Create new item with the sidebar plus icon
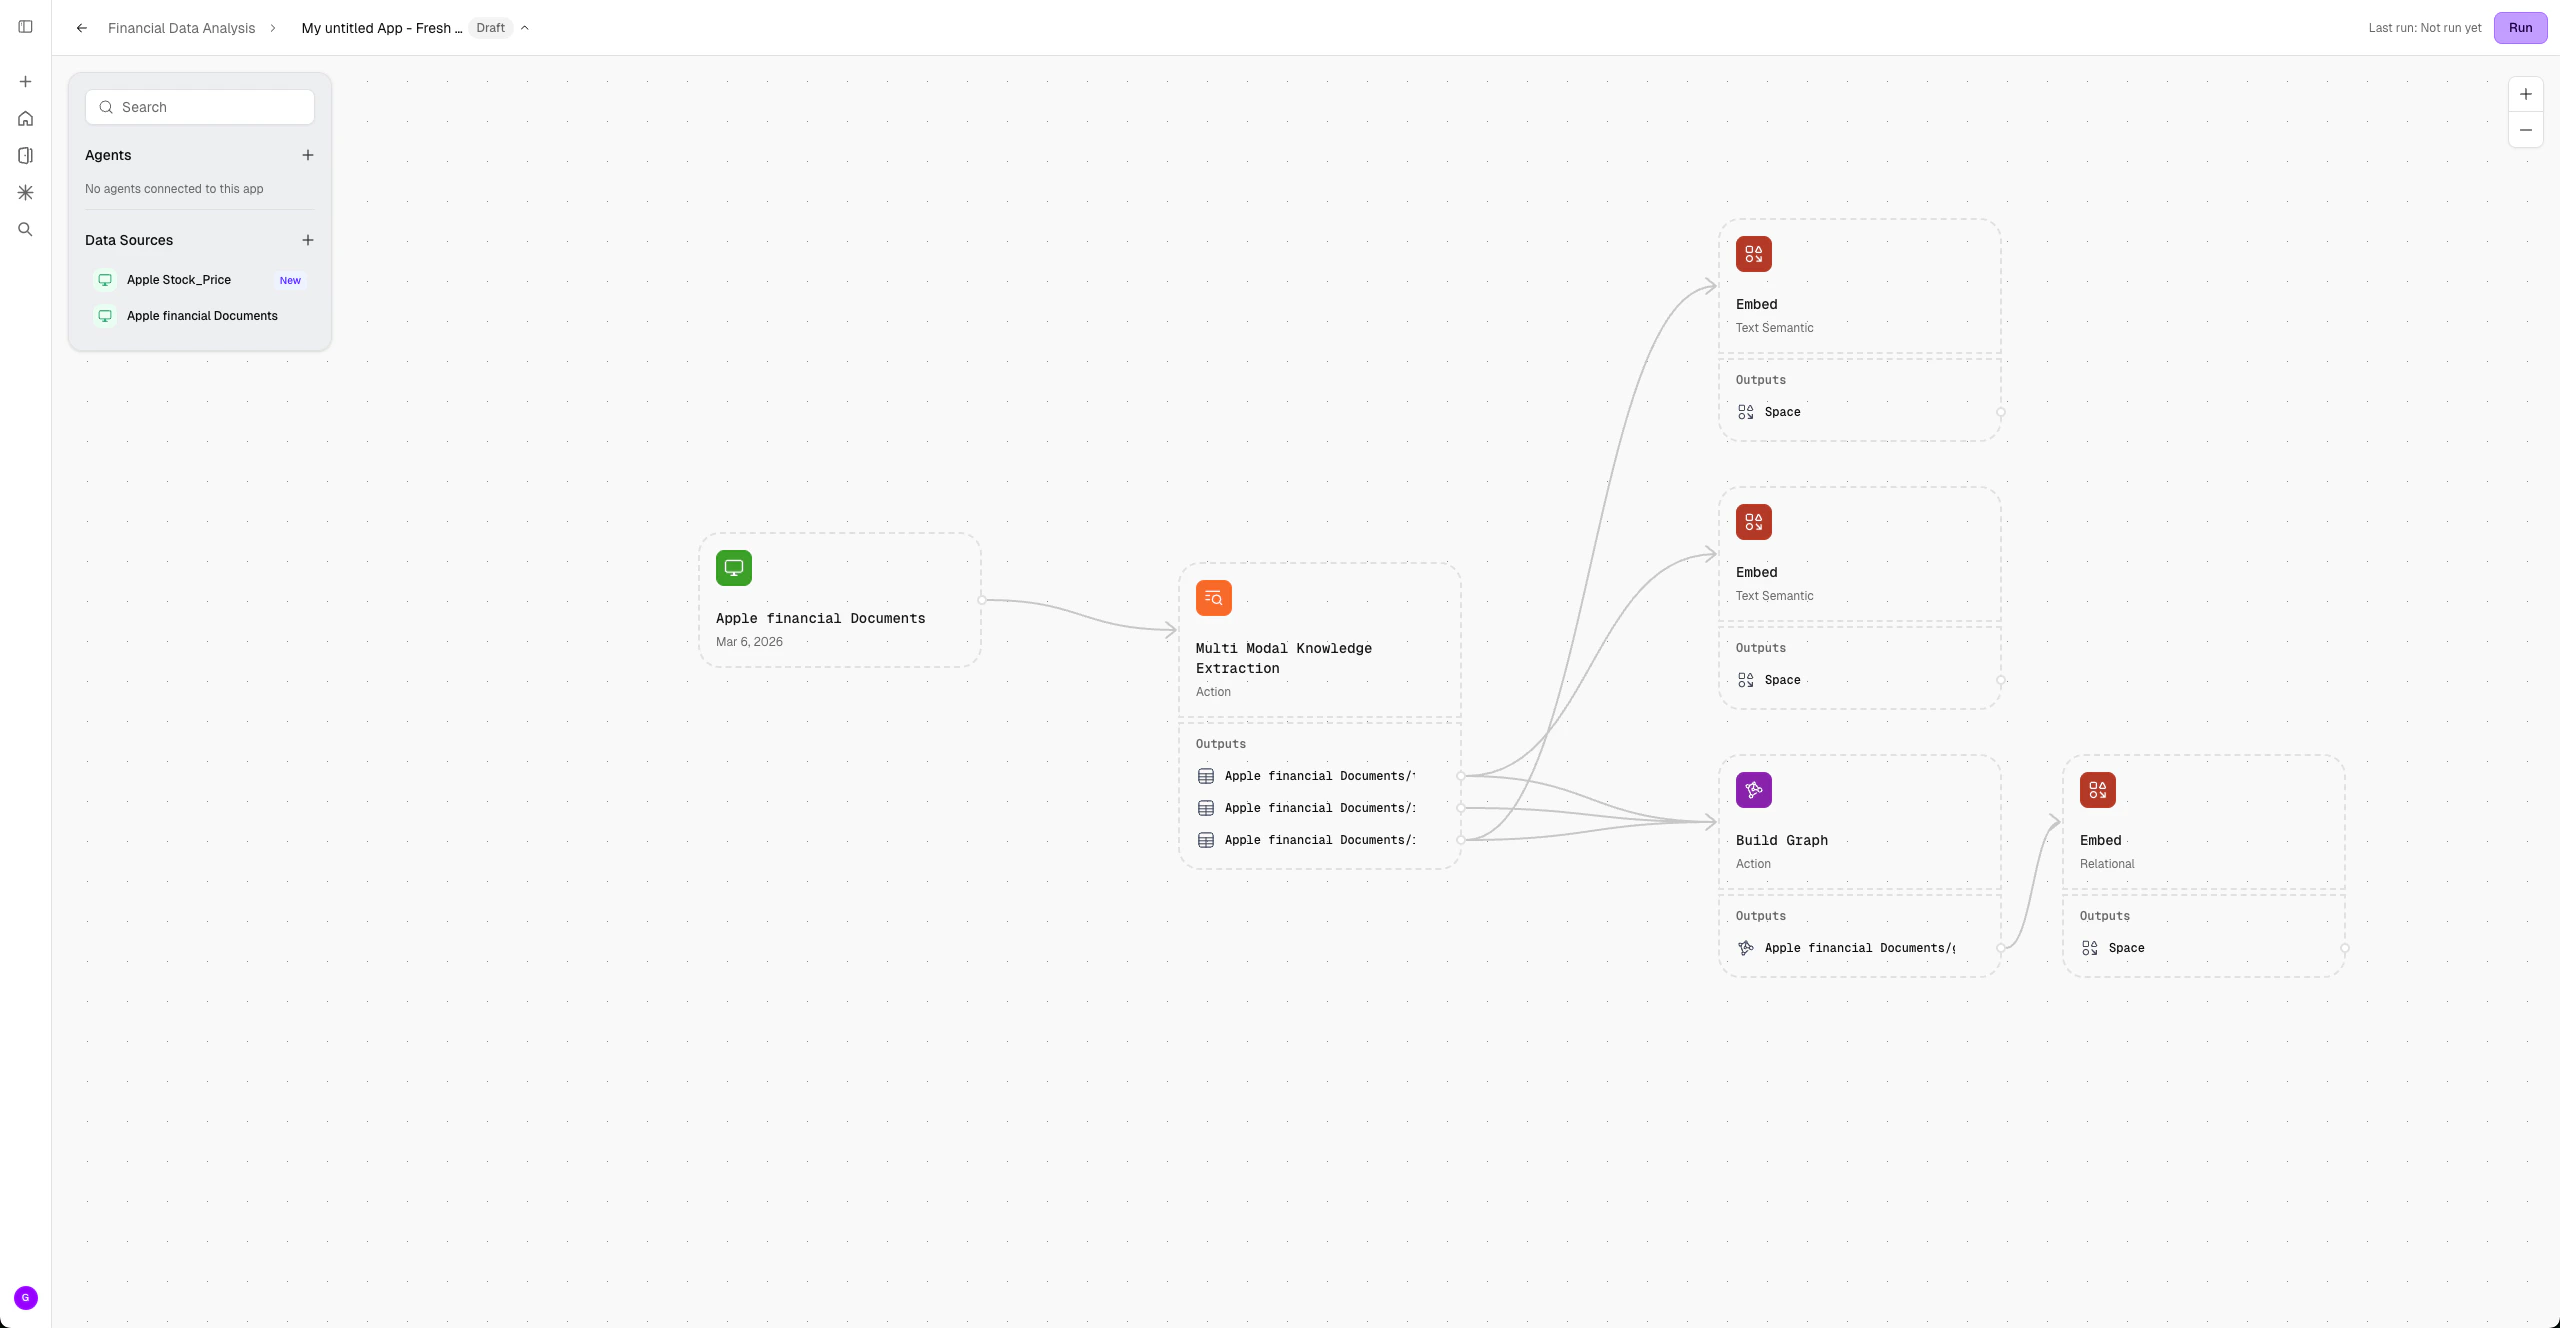This screenshot has height=1328, width=2560. pyautogui.click(x=25, y=81)
